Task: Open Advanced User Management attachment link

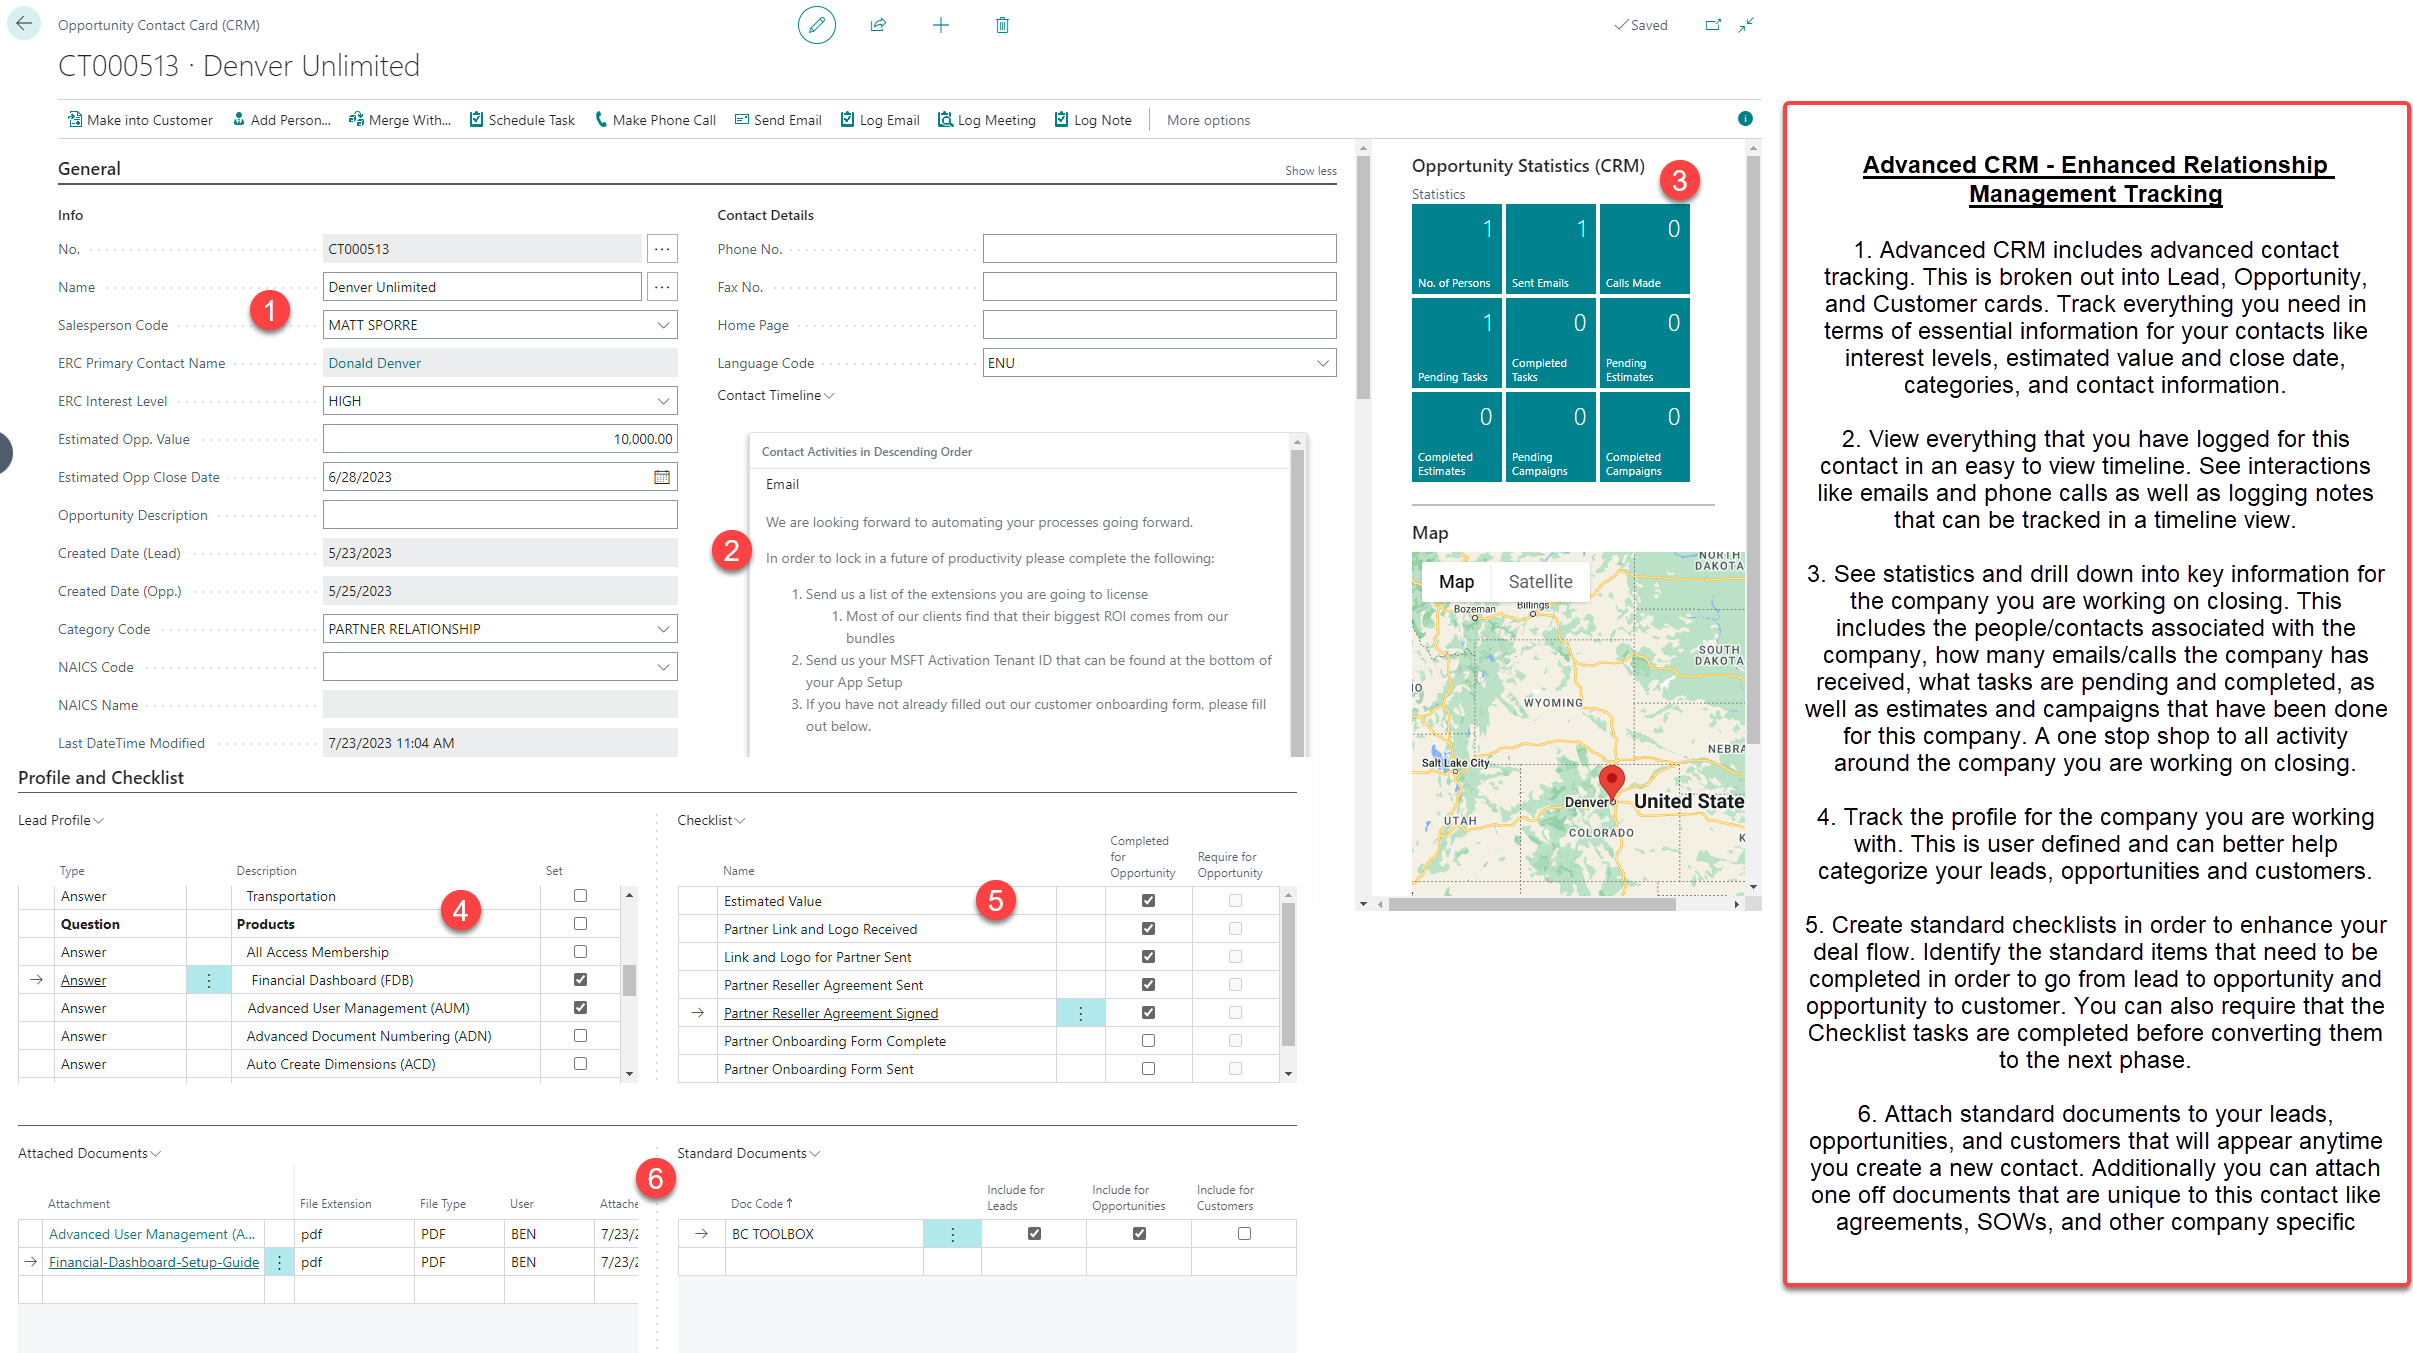Action: point(152,1234)
